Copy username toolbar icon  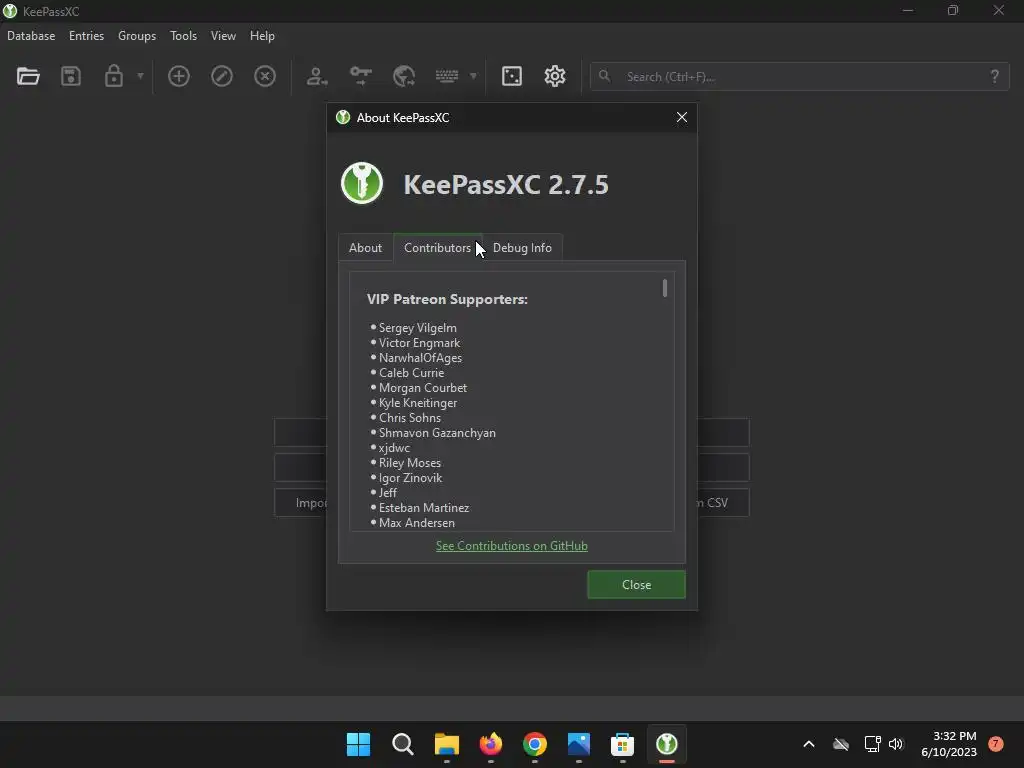pyautogui.click(x=317, y=76)
